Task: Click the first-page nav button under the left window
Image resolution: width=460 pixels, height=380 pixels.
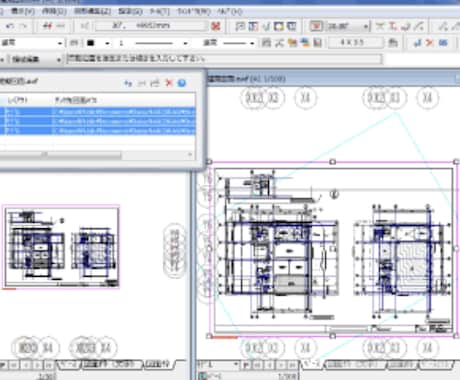Action: [x=13, y=365]
